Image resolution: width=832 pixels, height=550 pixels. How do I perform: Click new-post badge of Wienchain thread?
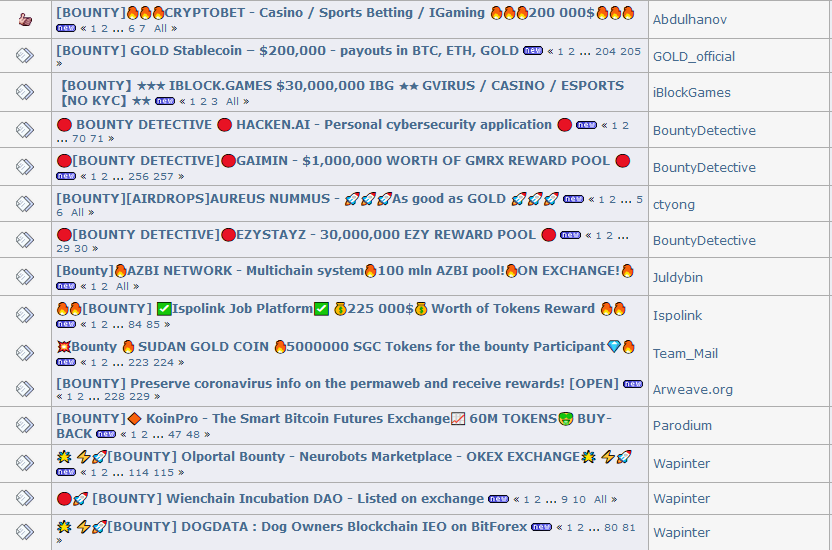pos(498,499)
